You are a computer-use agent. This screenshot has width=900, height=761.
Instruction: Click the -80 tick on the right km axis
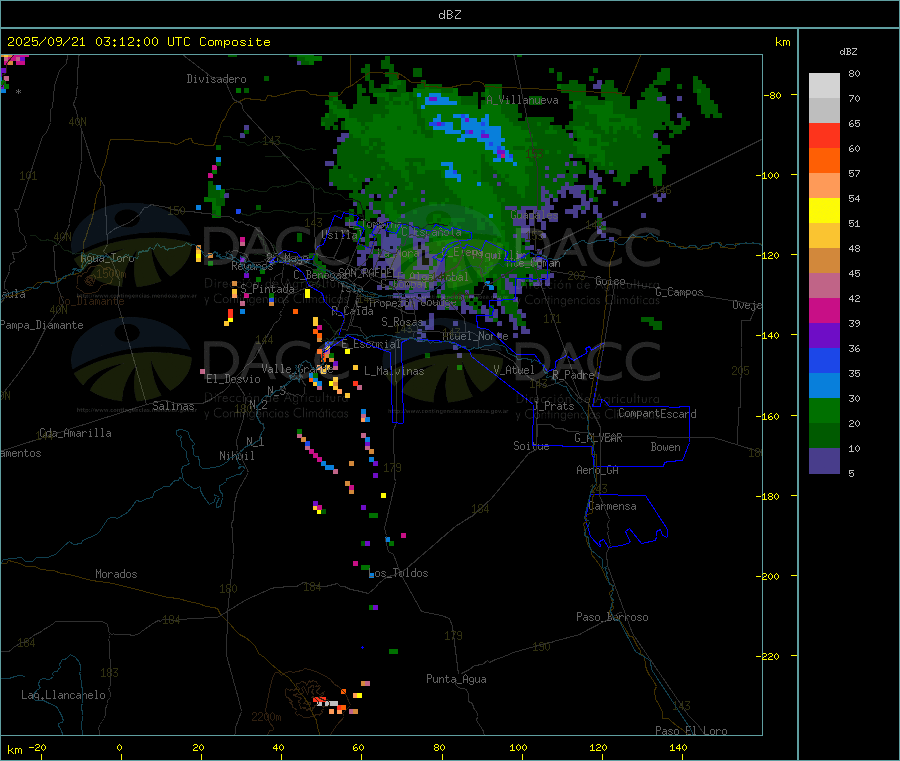[773, 95]
